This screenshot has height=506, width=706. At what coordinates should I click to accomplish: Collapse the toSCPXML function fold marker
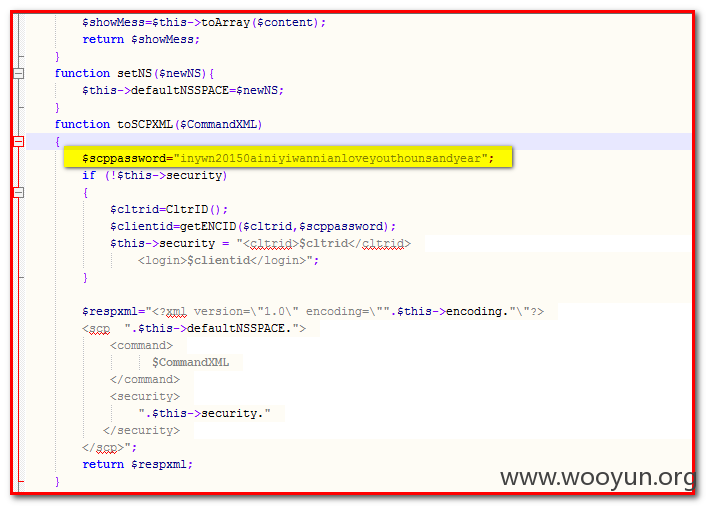18,141
